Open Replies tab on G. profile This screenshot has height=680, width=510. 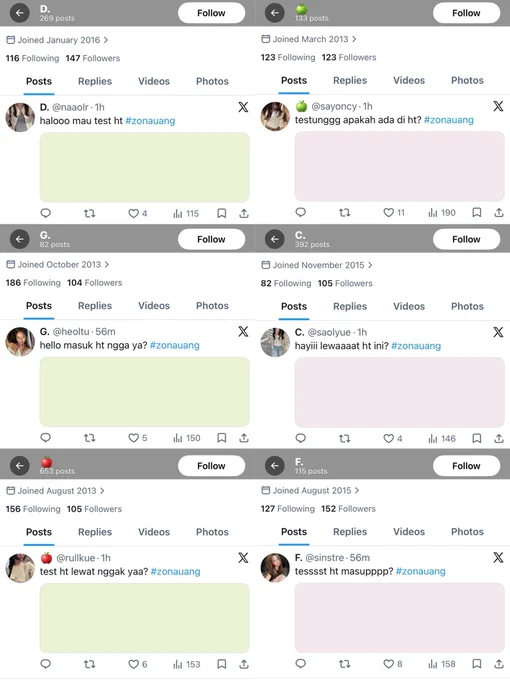pos(95,306)
